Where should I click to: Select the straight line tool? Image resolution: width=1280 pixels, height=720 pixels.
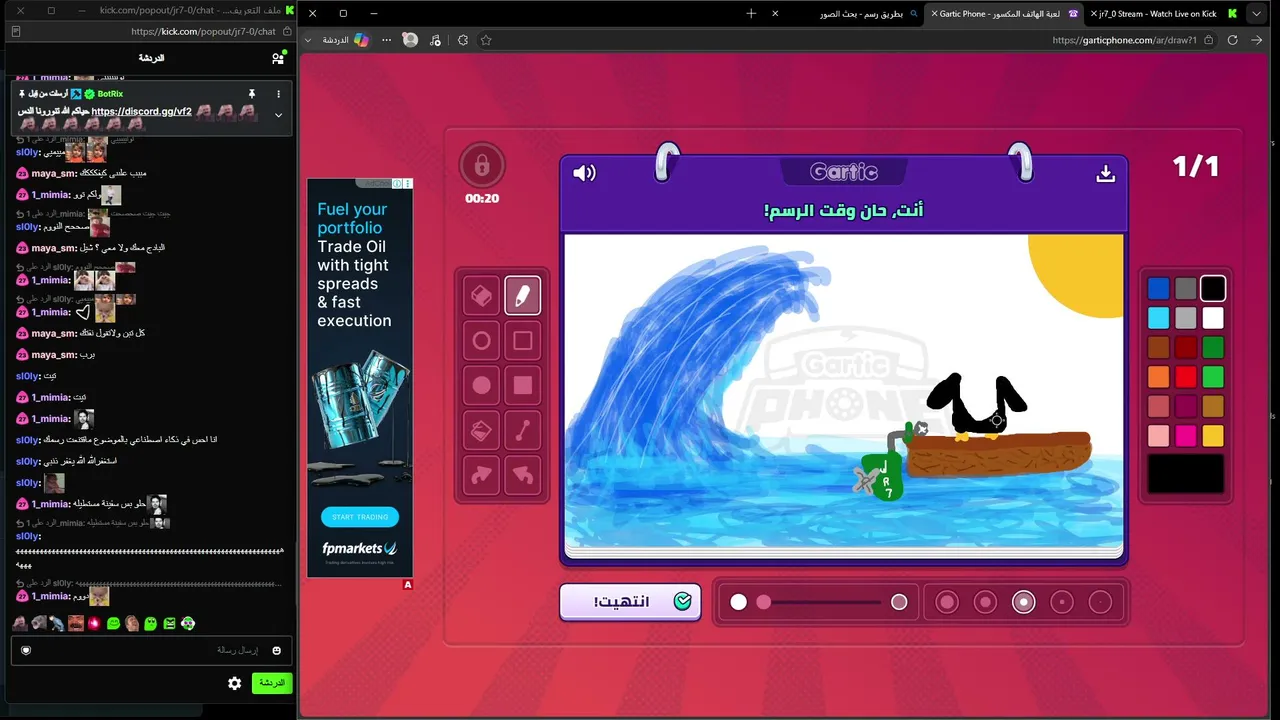pyautogui.click(x=522, y=431)
